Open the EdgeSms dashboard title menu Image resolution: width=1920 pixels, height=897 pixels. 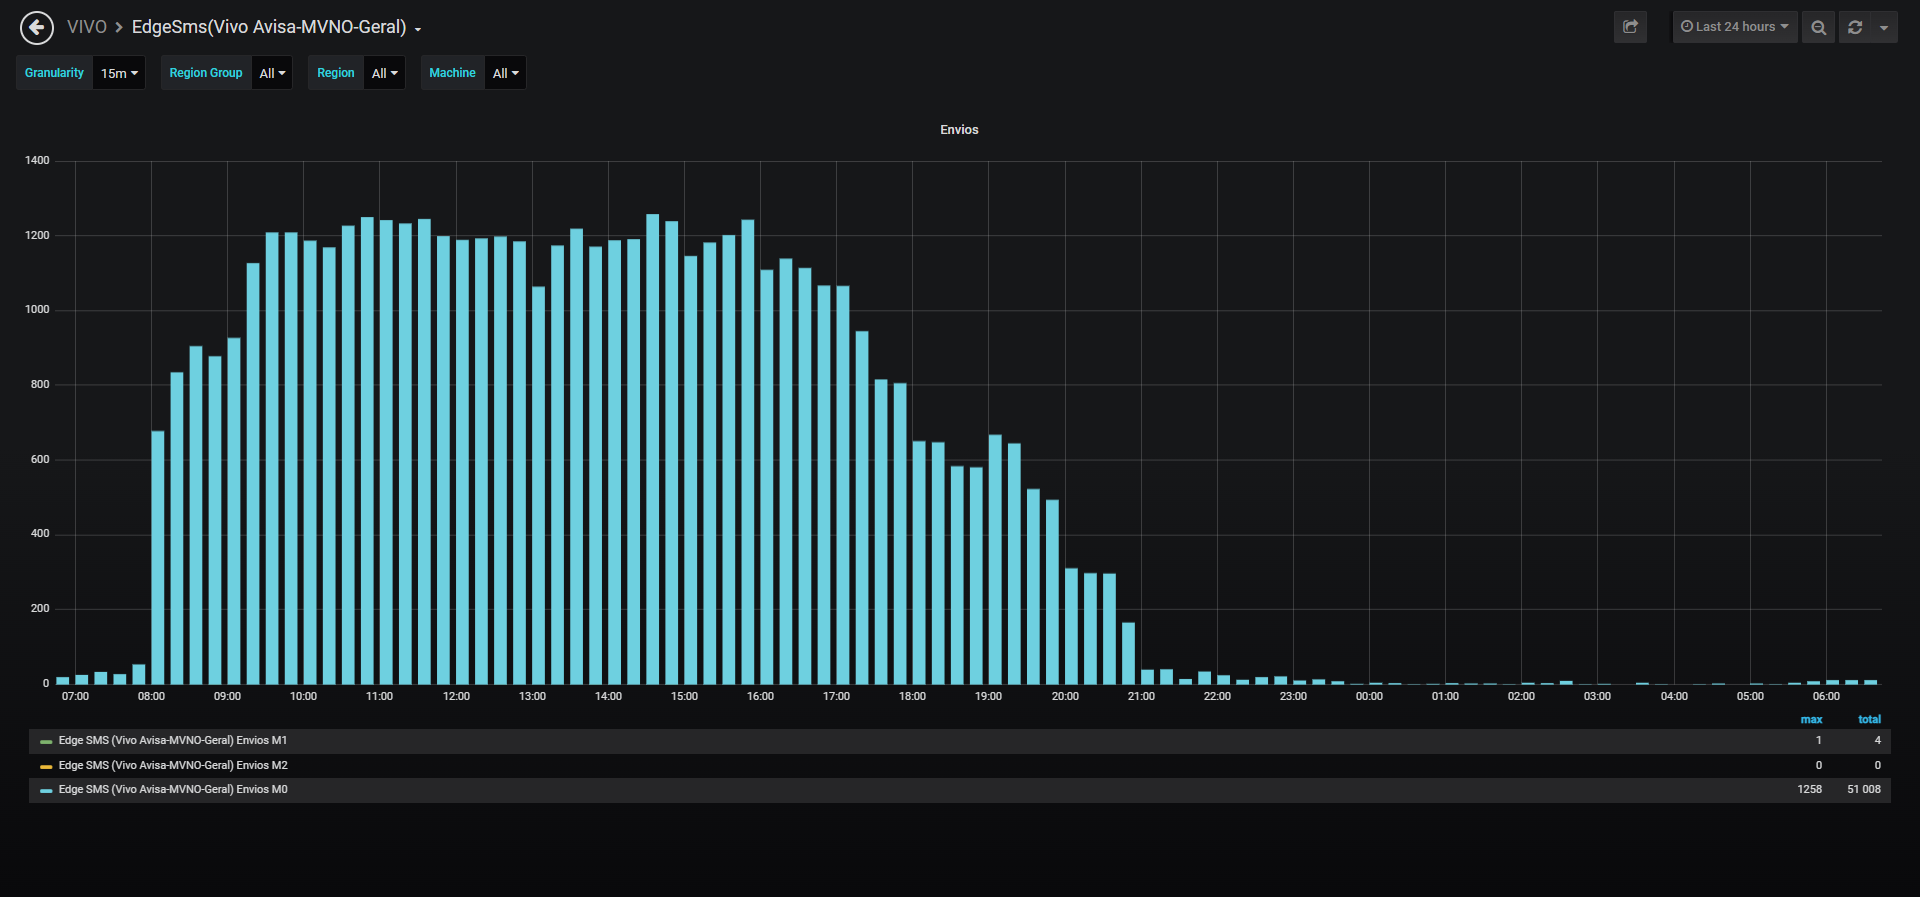pos(276,27)
